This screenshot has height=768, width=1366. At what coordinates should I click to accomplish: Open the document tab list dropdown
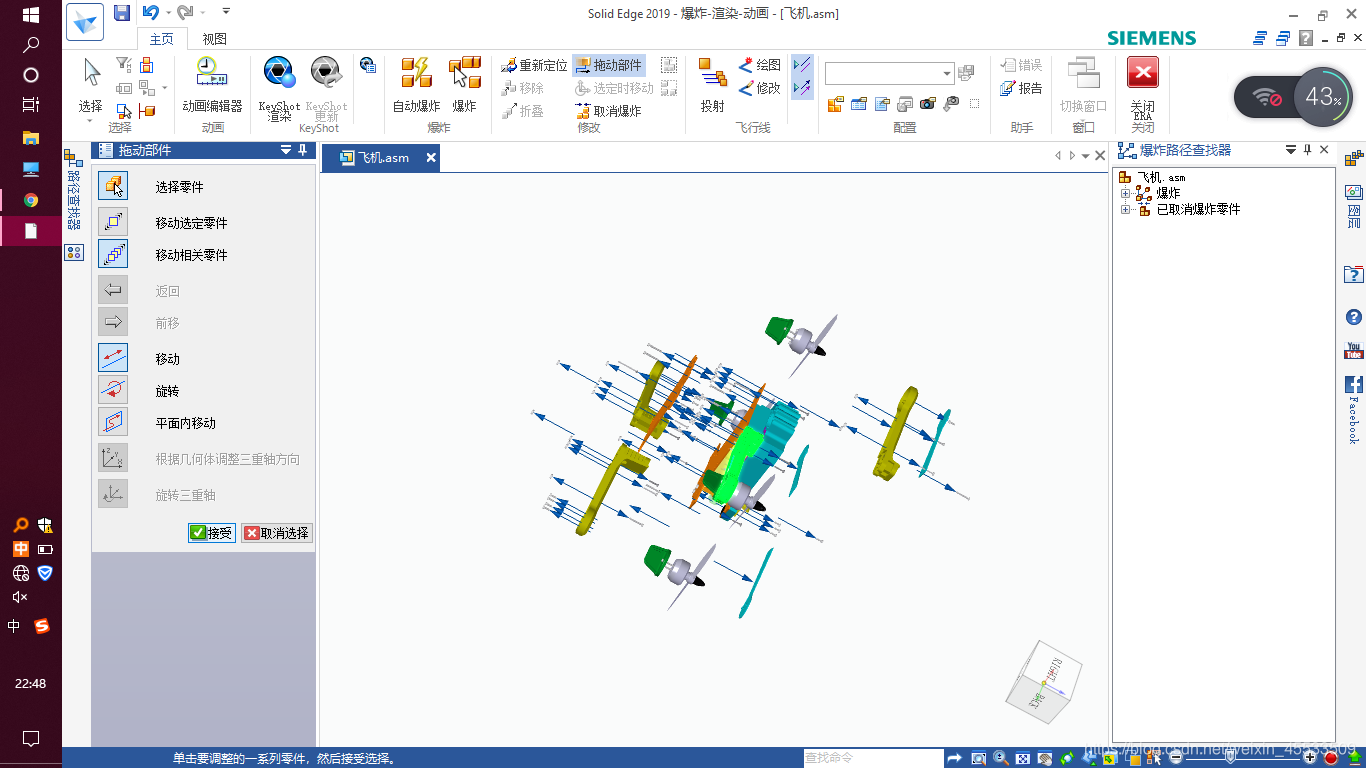pyautogui.click(x=1085, y=156)
